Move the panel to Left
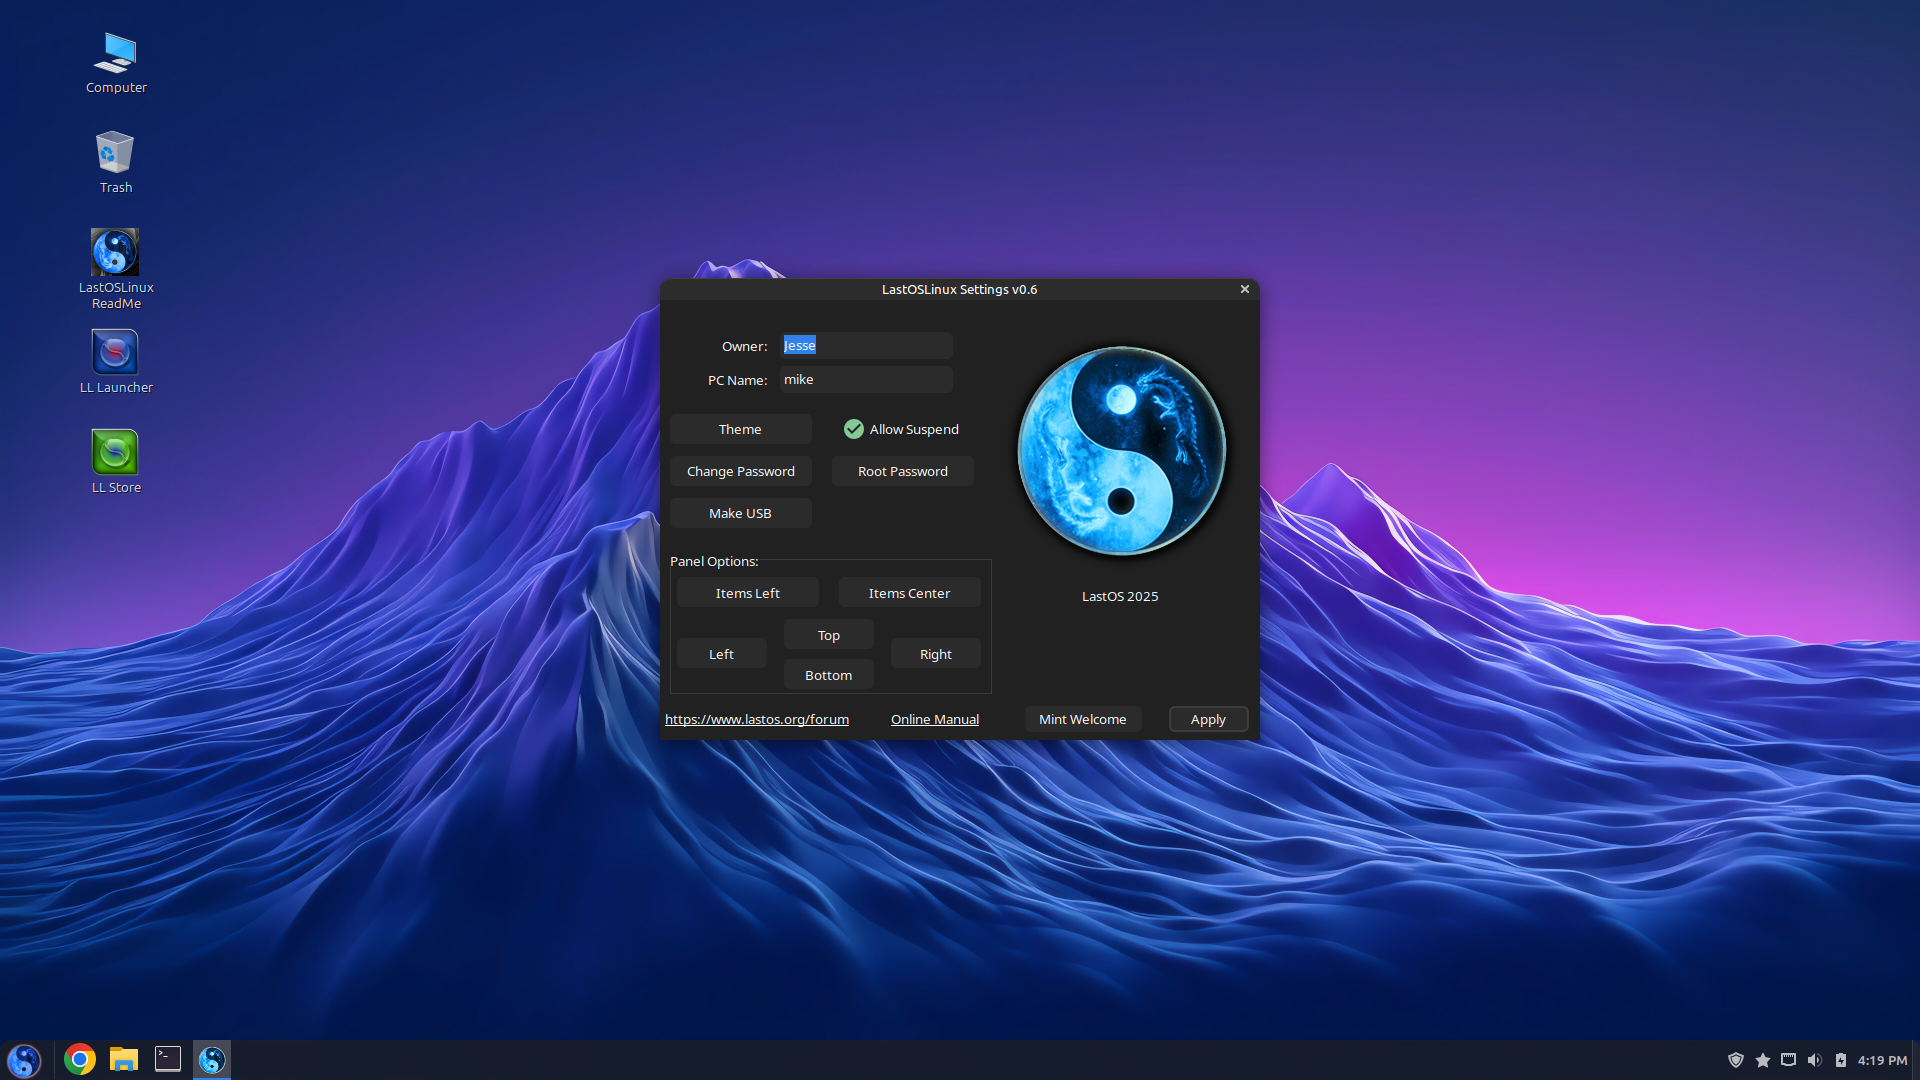Viewport: 1920px width, 1080px height. coord(721,654)
